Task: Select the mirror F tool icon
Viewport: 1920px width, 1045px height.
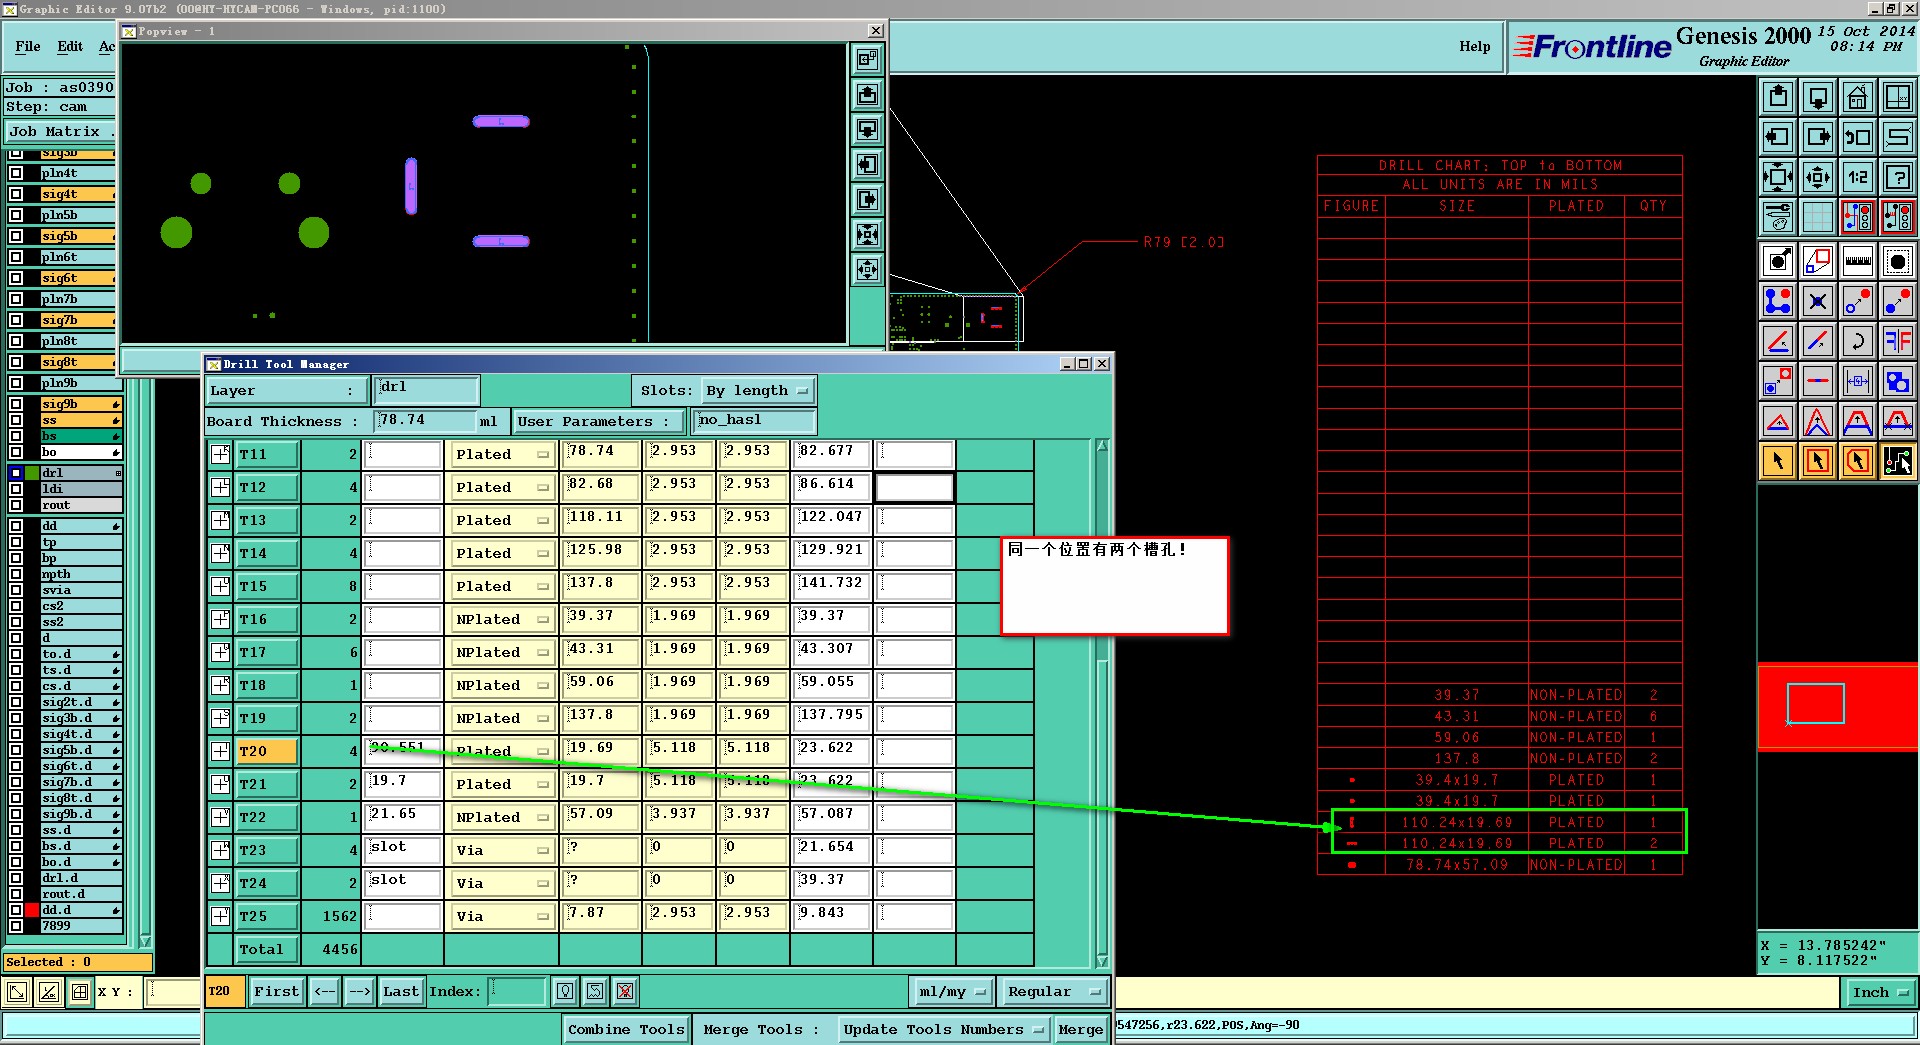Action: pyautogui.click(x=1898, y=341)
